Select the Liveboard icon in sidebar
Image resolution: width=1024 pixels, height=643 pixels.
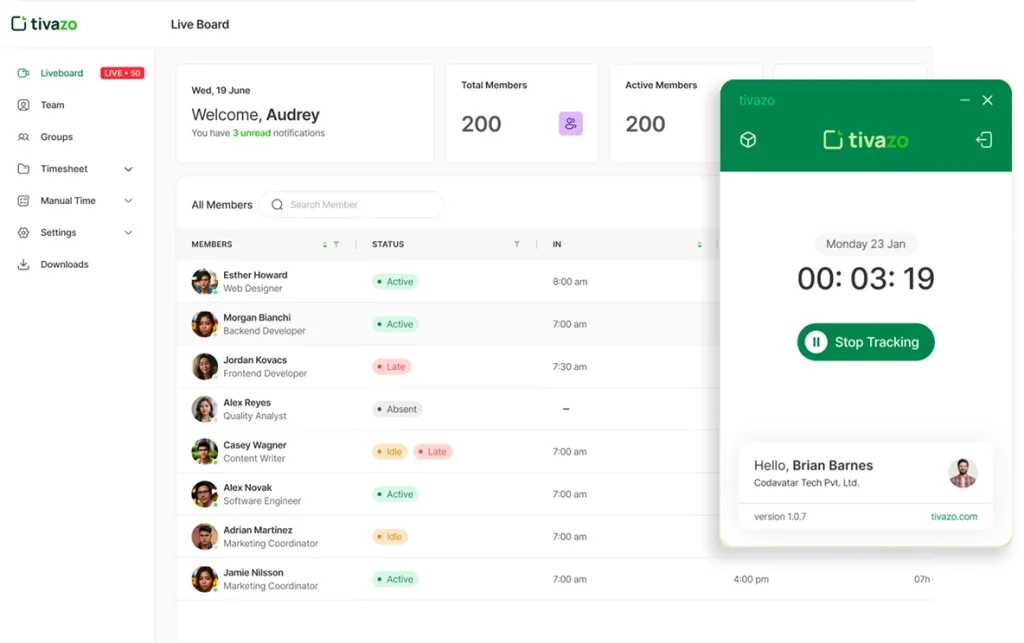tap(25, 73)
